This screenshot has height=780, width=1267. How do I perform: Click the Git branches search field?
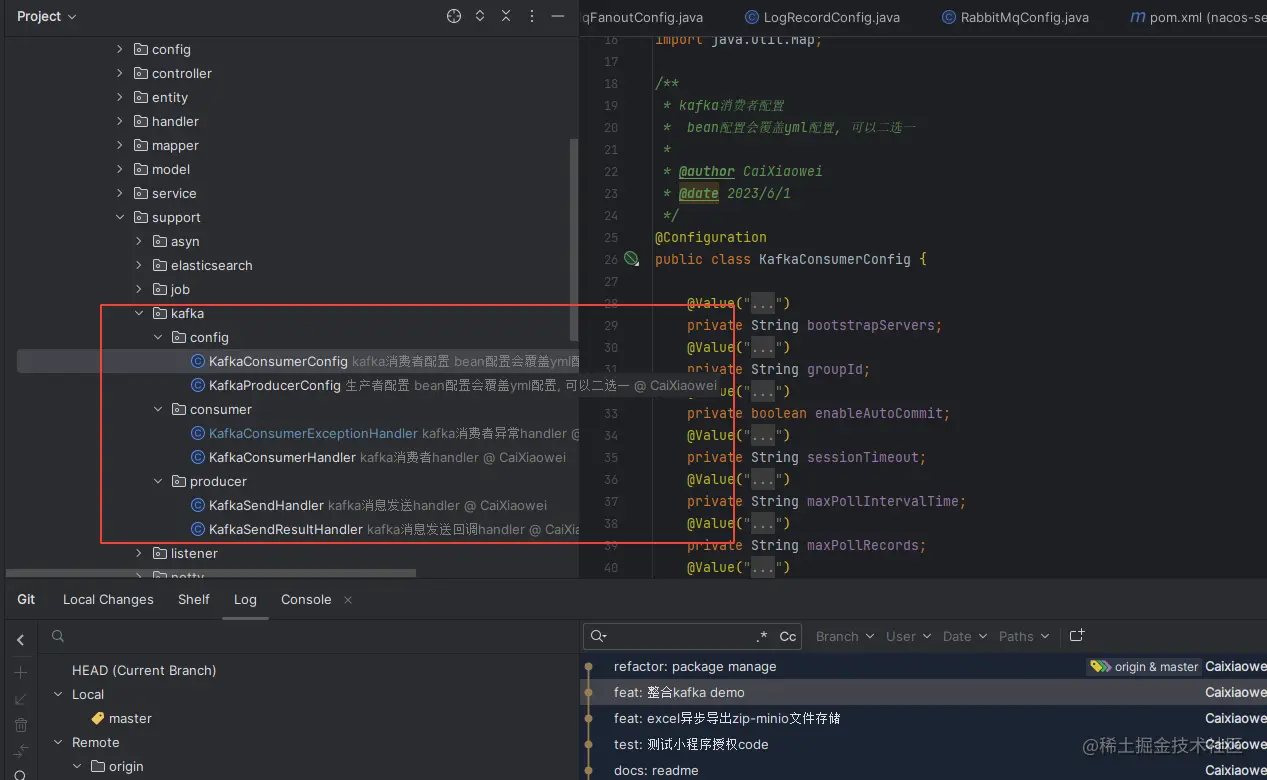point(310,636)
